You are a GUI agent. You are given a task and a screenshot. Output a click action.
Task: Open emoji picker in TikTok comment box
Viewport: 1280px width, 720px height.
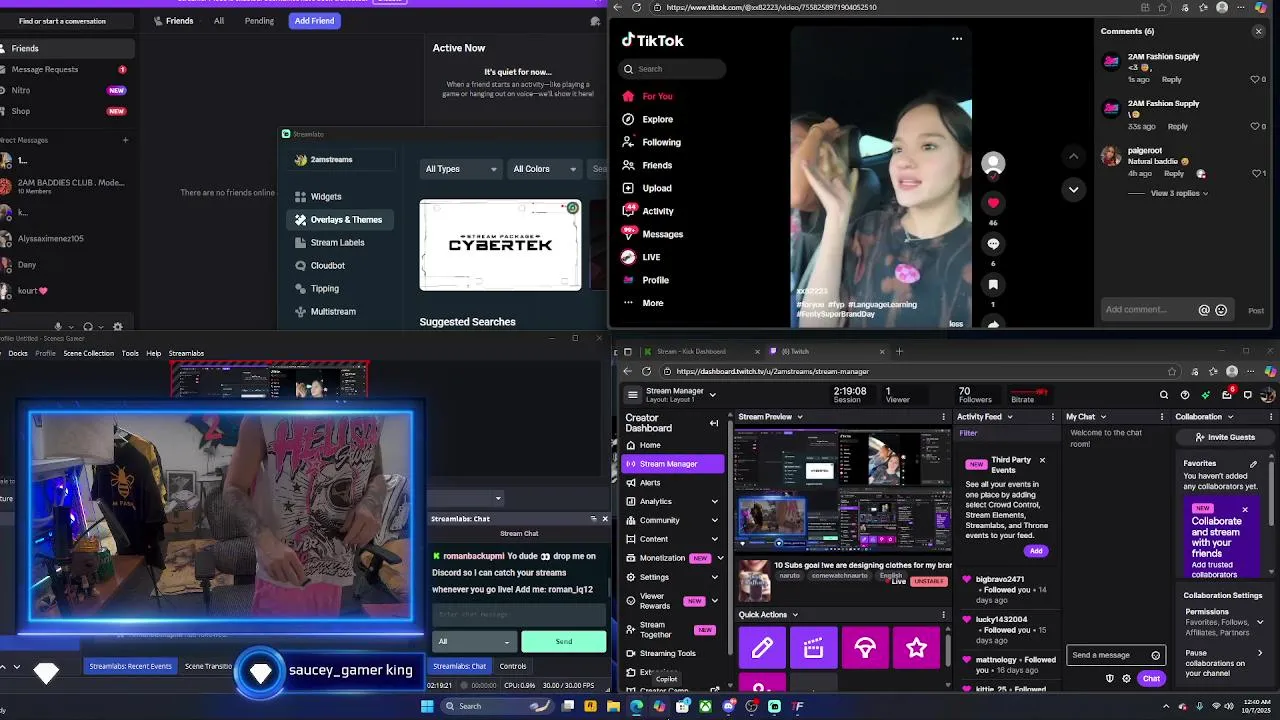[x=1221, y=310]
